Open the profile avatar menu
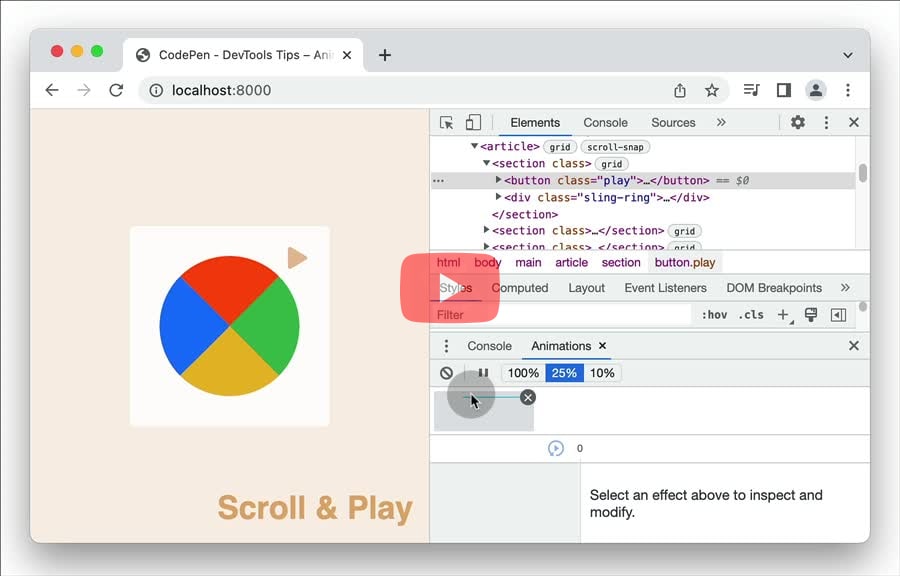This screenshot has height=576, width=900. click(816, 90)
